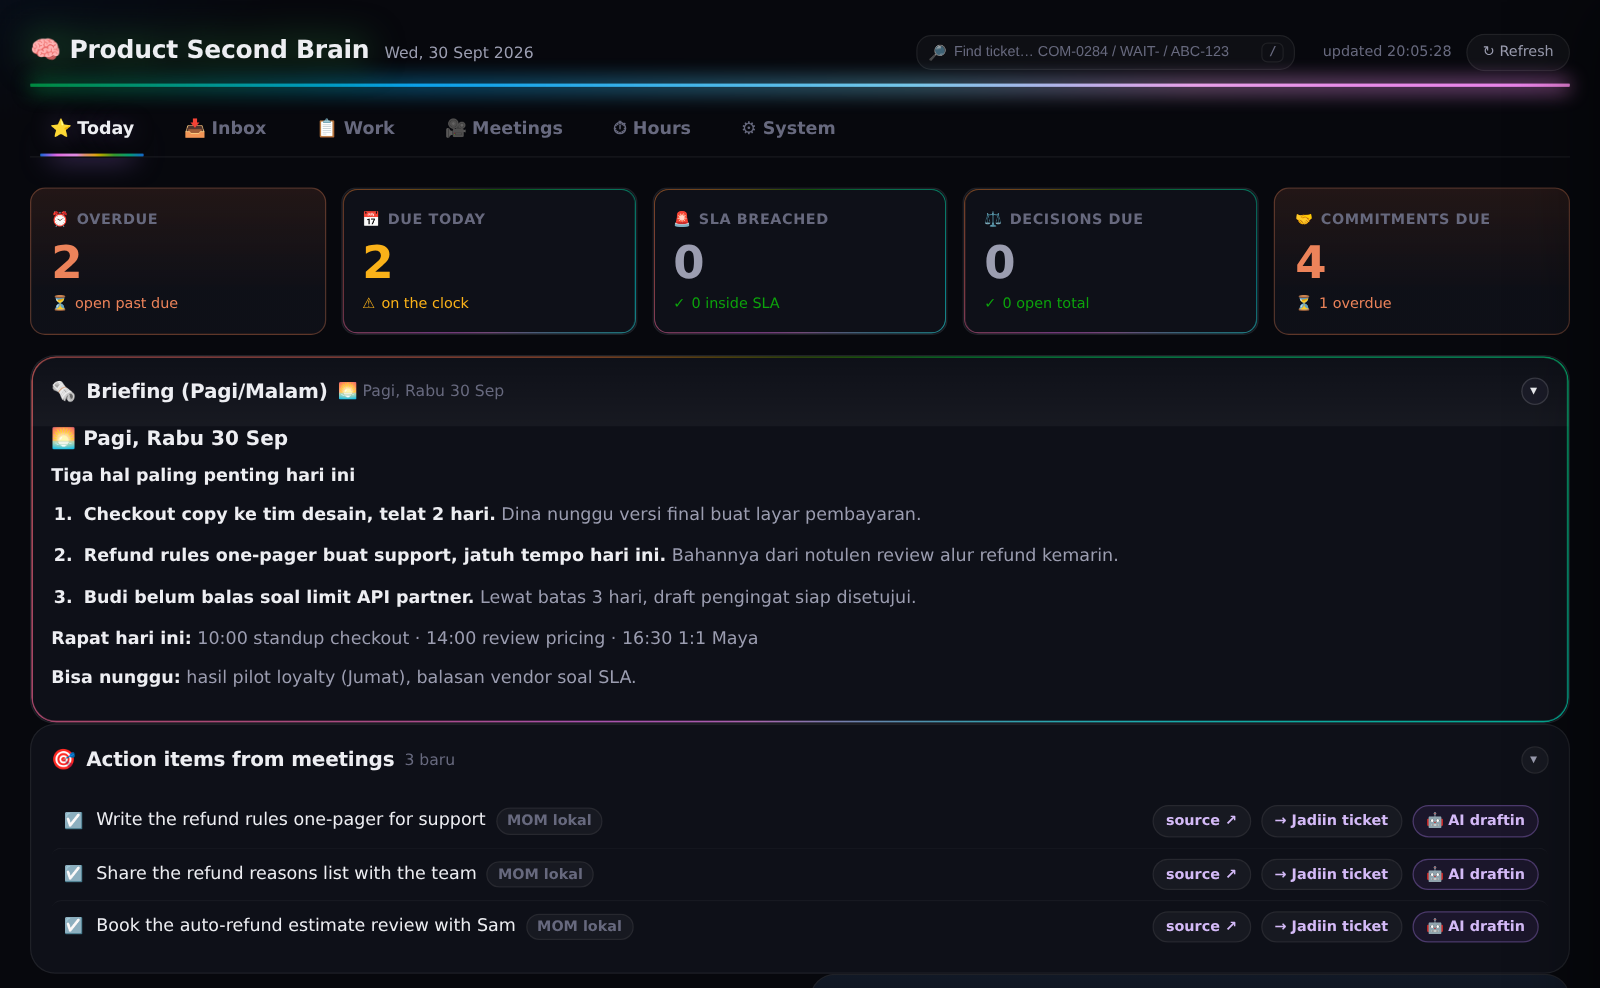Click the sunrise icon beside Pagi, Rabu heading
The image size is (1600, 988).
pos(64,438)
